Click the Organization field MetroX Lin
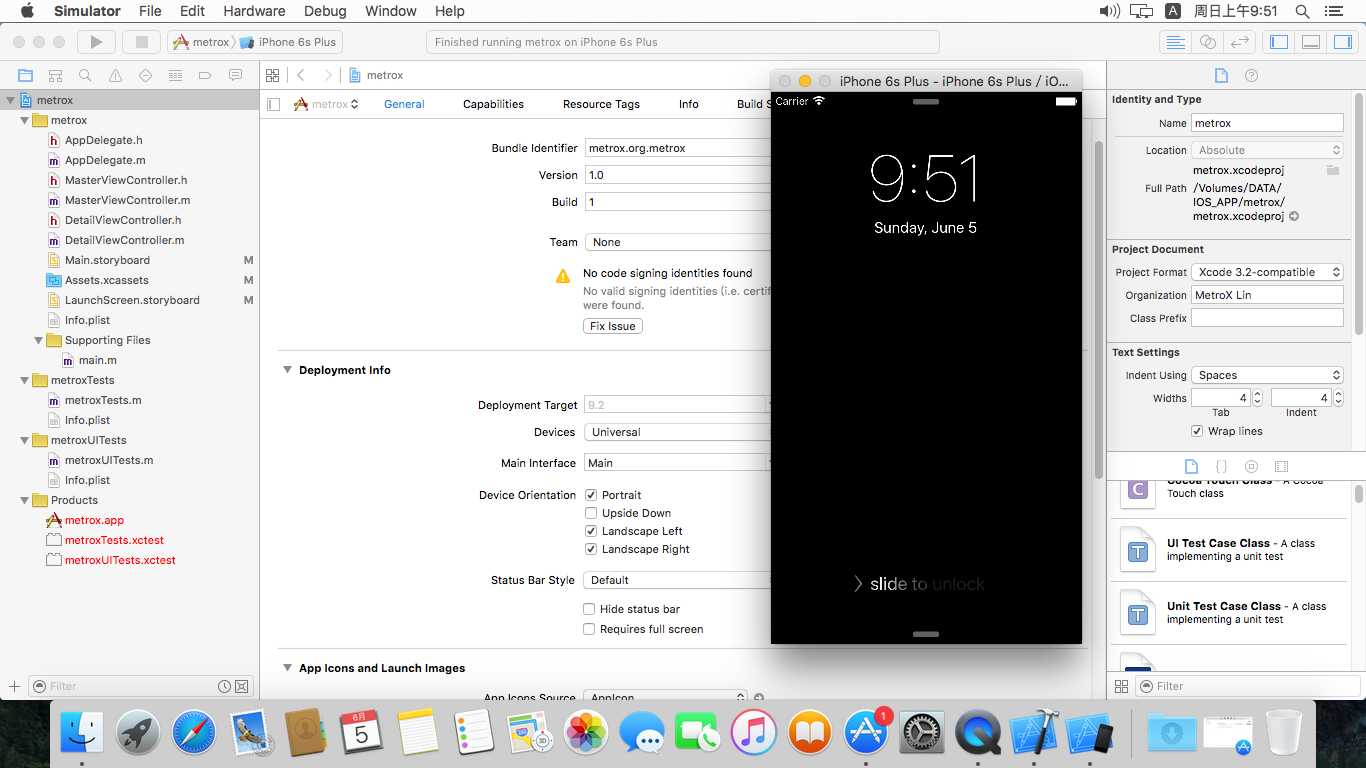This screenshot has width=1366, height=768. click(1267, 295)
